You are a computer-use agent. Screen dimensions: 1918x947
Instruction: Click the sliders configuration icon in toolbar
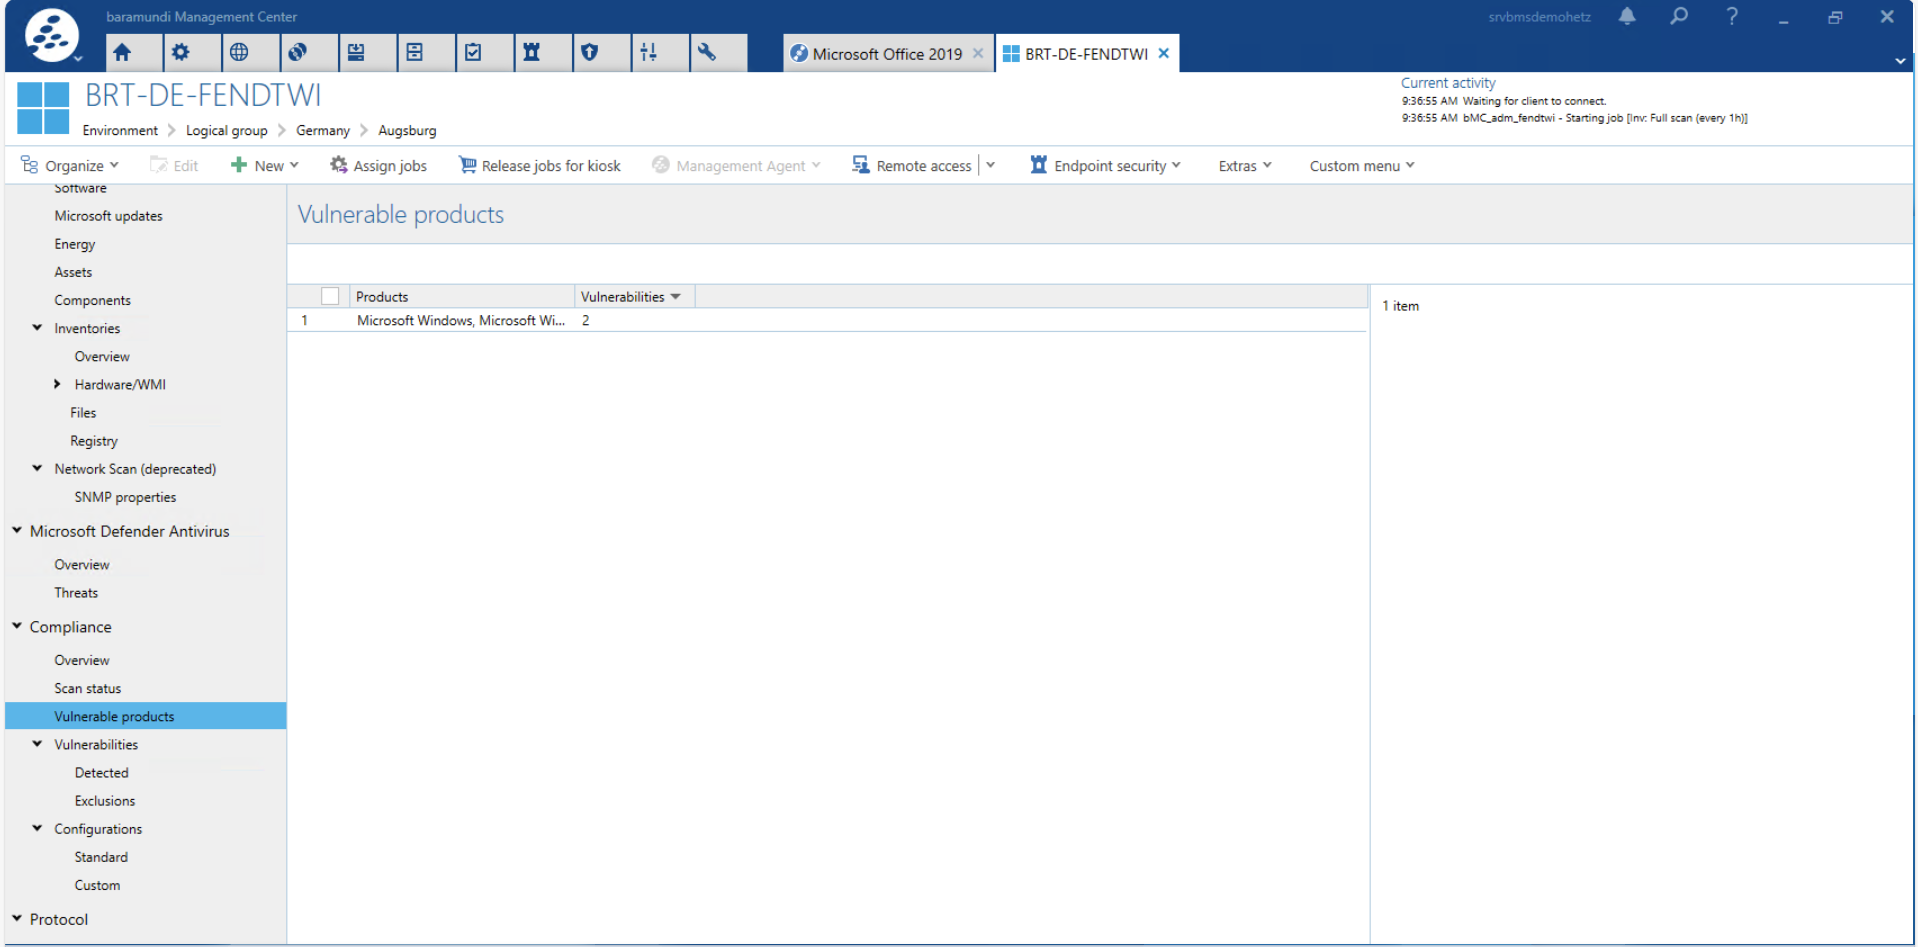[648, 53]
